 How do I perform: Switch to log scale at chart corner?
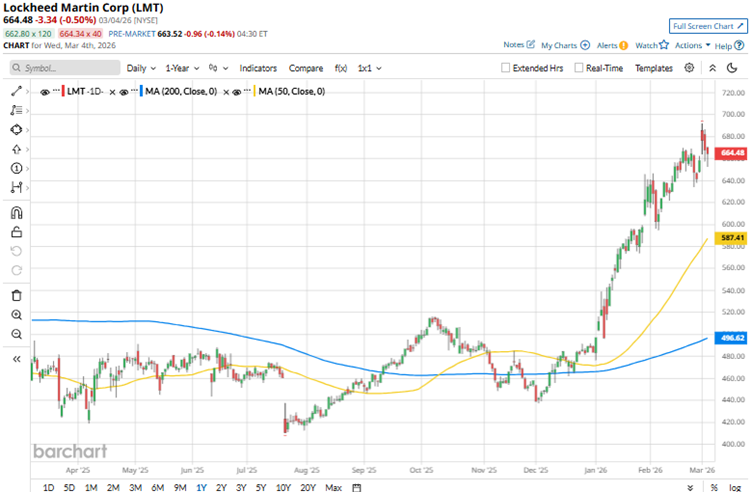736,487
